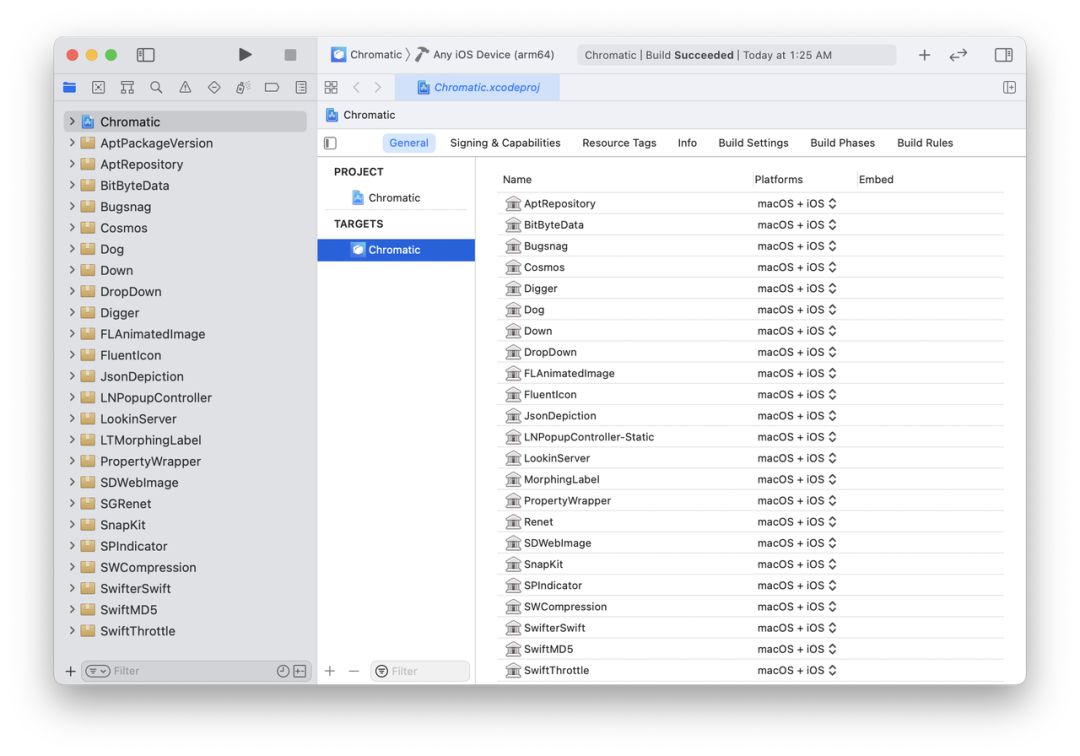Open the Debug navigator
This screenshot has height=756, width=1080.
(x=243, y=87)
